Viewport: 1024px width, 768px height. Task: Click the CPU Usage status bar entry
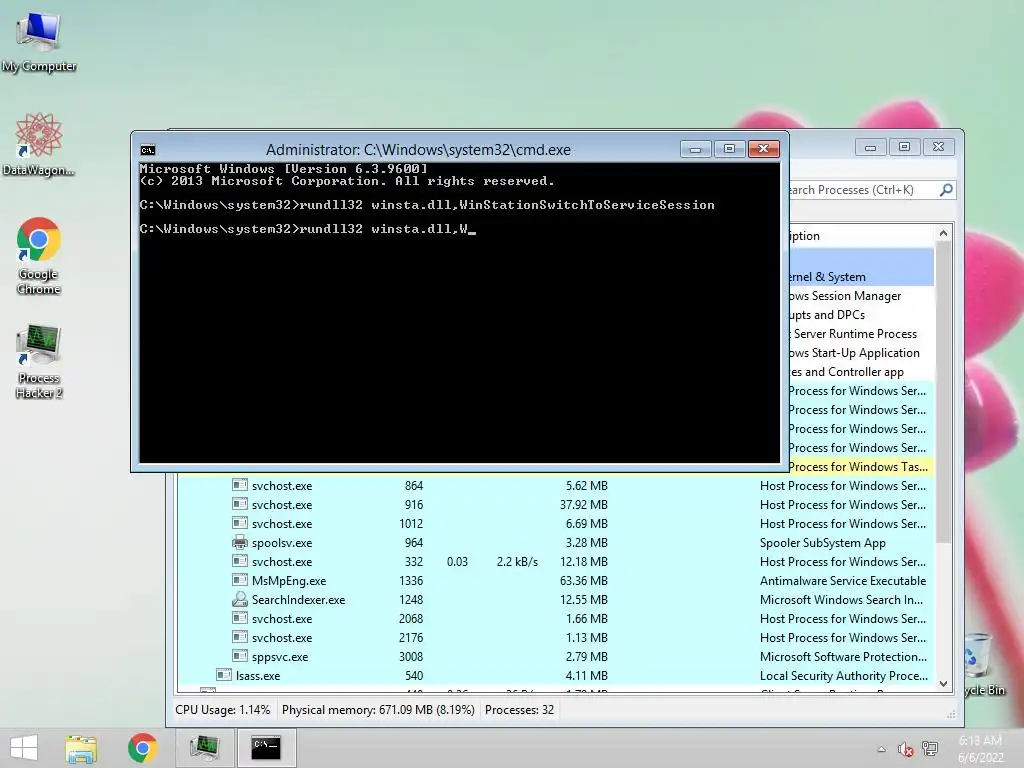223,710
